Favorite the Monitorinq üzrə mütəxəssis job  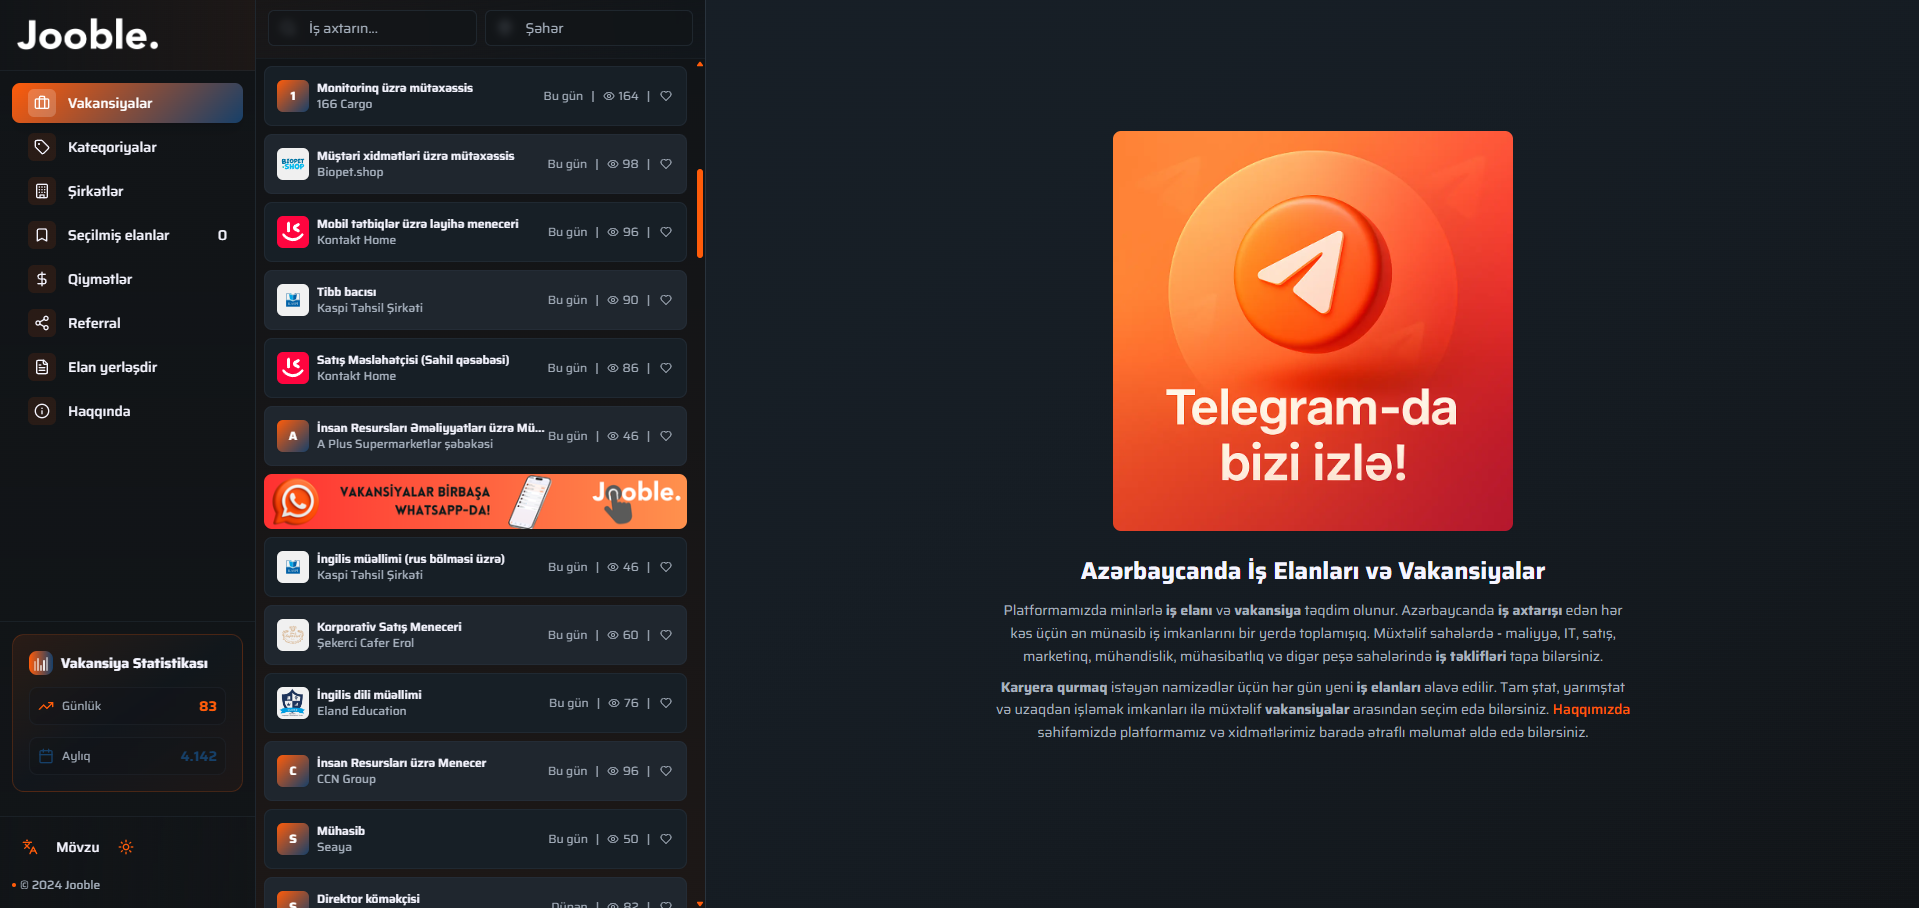coord(666,96)
